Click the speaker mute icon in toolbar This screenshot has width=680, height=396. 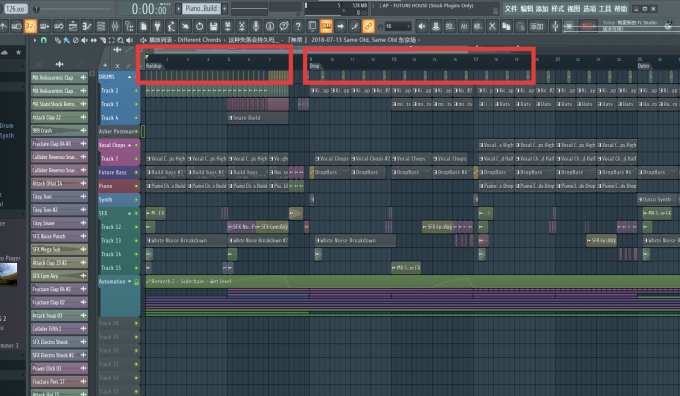[422, 26]
